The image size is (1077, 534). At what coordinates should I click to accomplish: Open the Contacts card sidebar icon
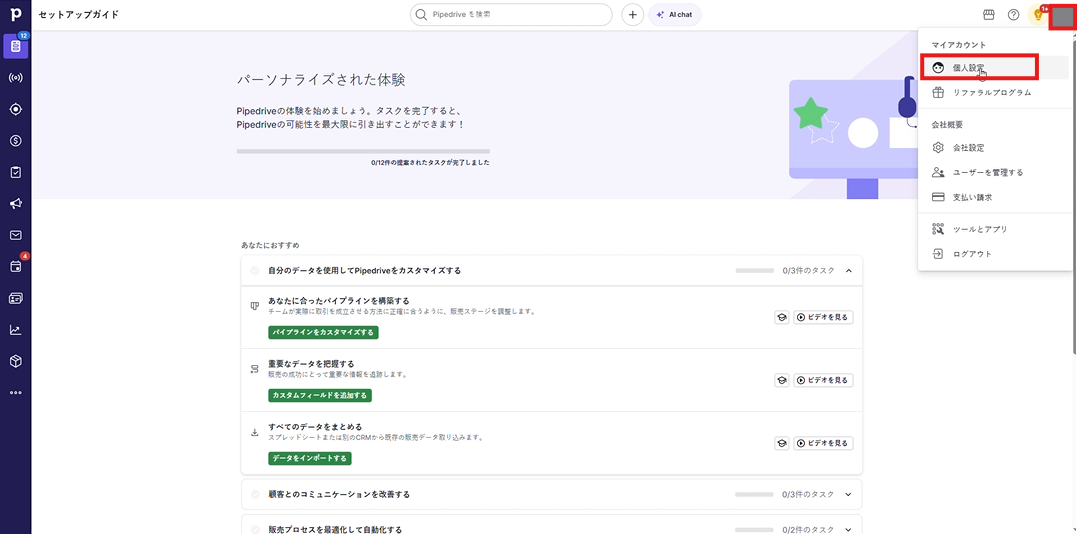(15, 298)
